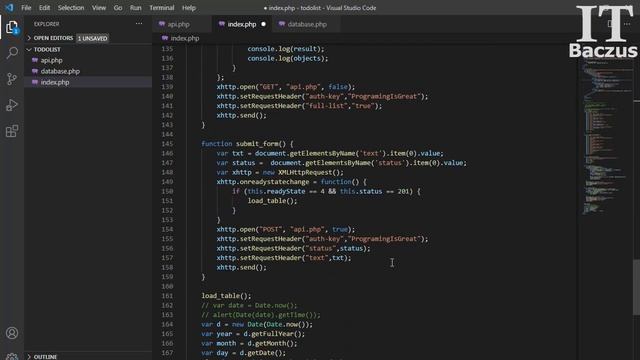Open the Run and Debug view
The image size is (640, 360).
pyautogui.click(x=12, y=105)
